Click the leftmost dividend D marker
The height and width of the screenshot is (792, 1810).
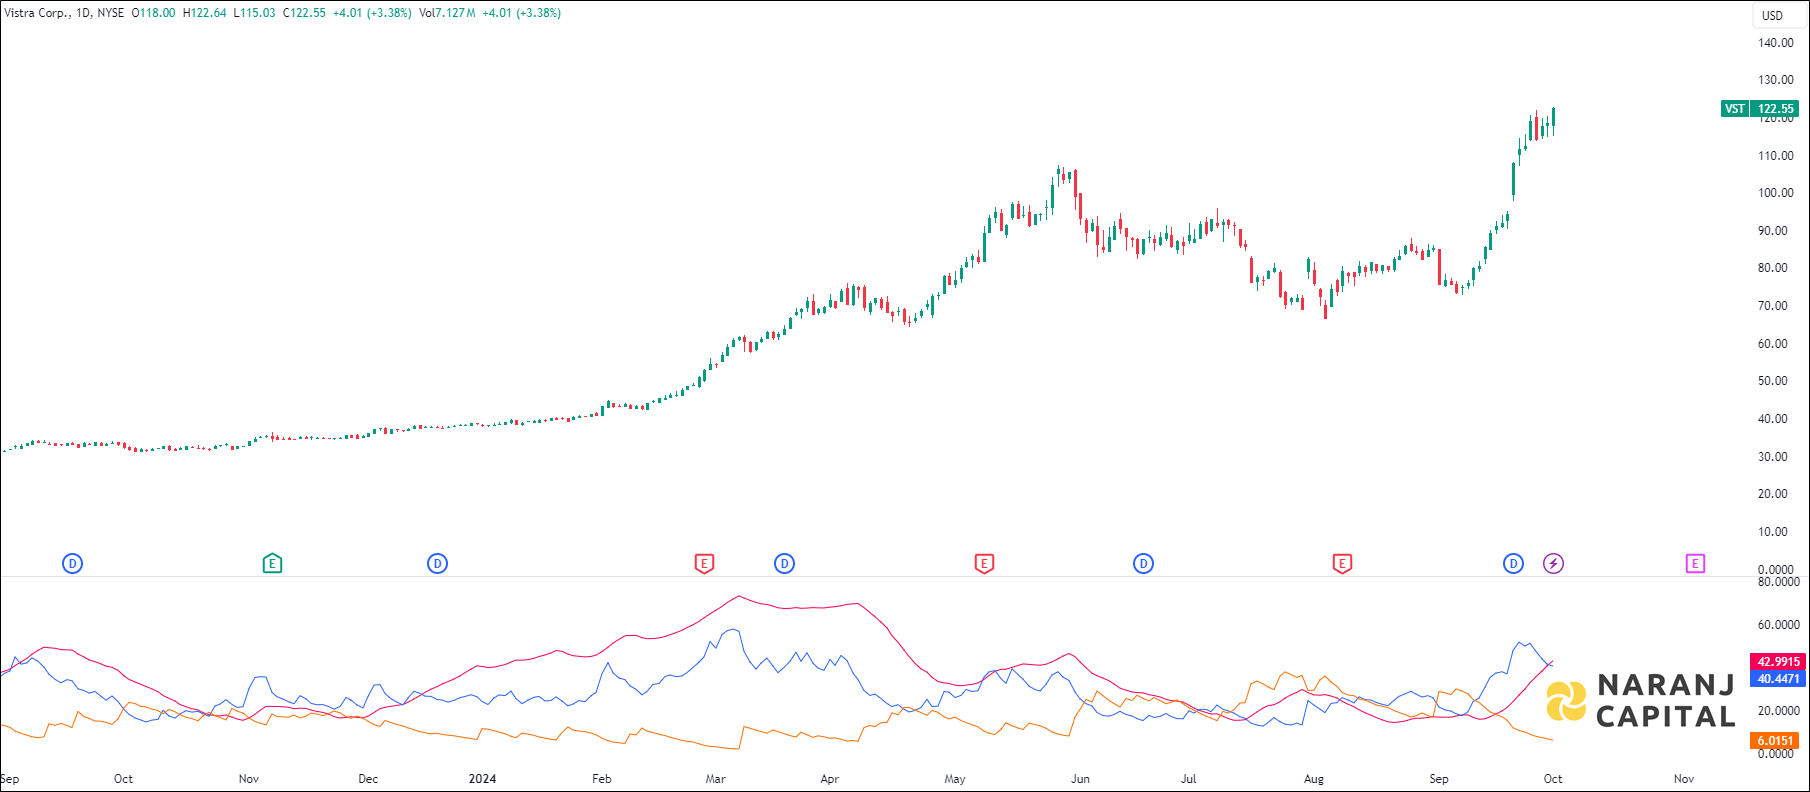[x=72, y=564]
